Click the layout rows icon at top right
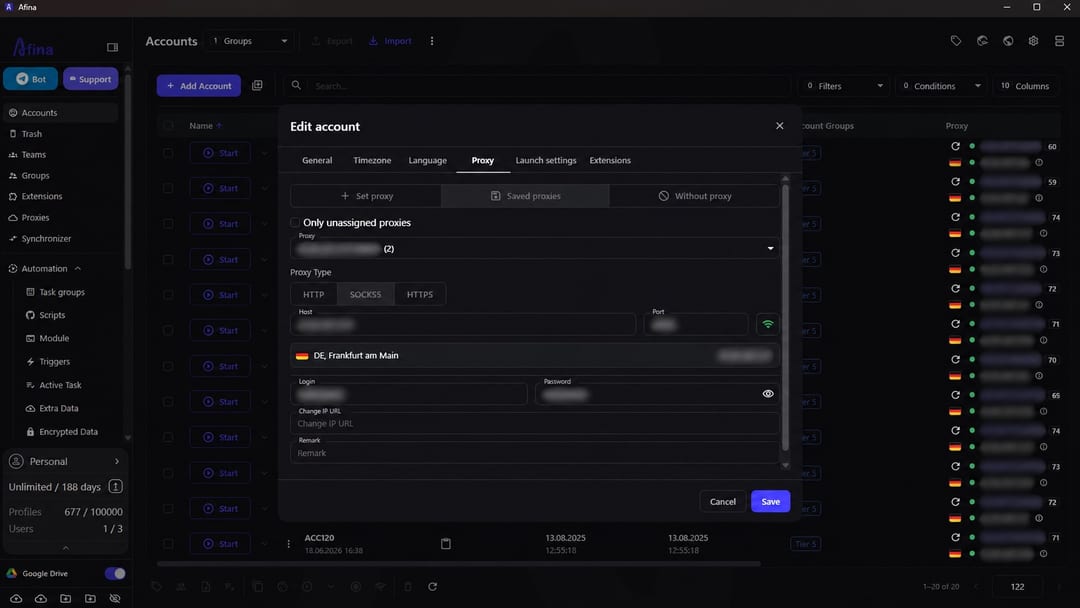1080x608 pixels. click(1059, 41)
